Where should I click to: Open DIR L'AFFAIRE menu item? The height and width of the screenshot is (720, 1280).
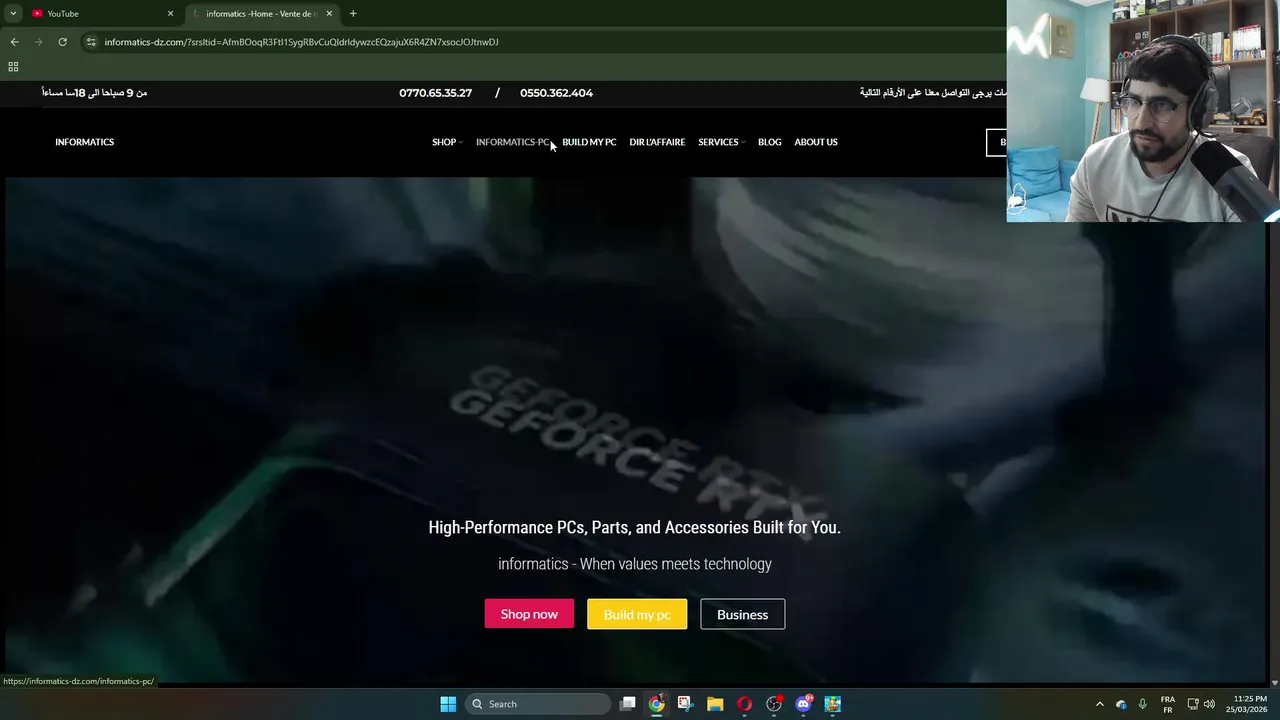tap(657, 142)
